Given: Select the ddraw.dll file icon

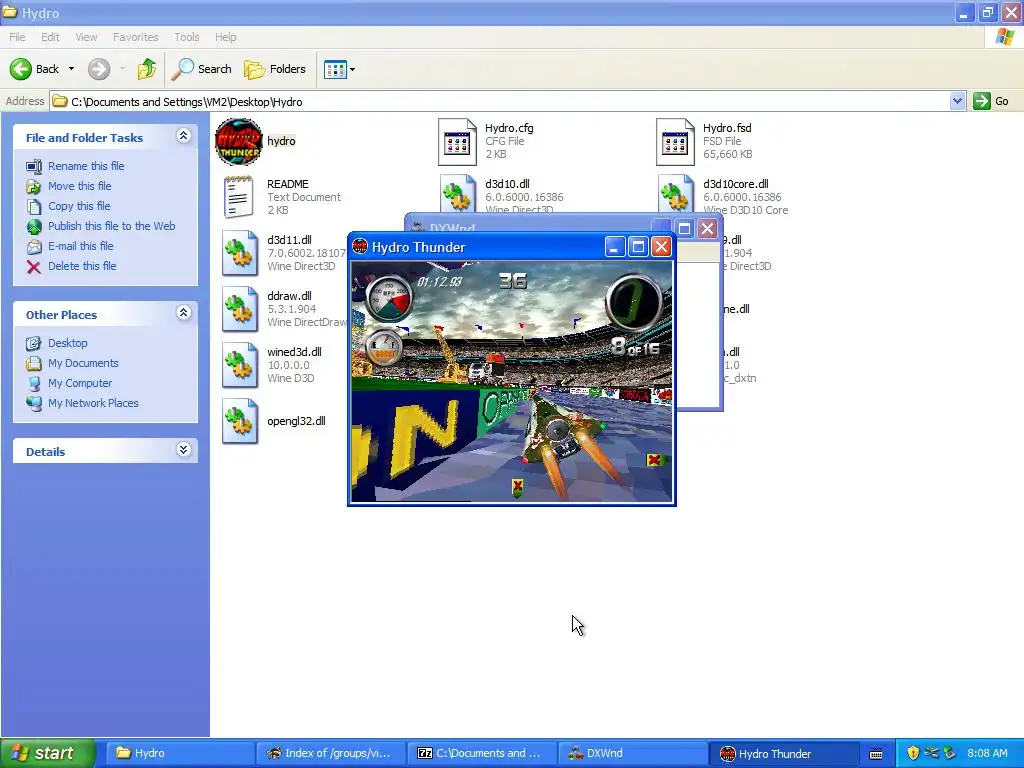Looking at the screenshot, I should [x=239, y=310].
